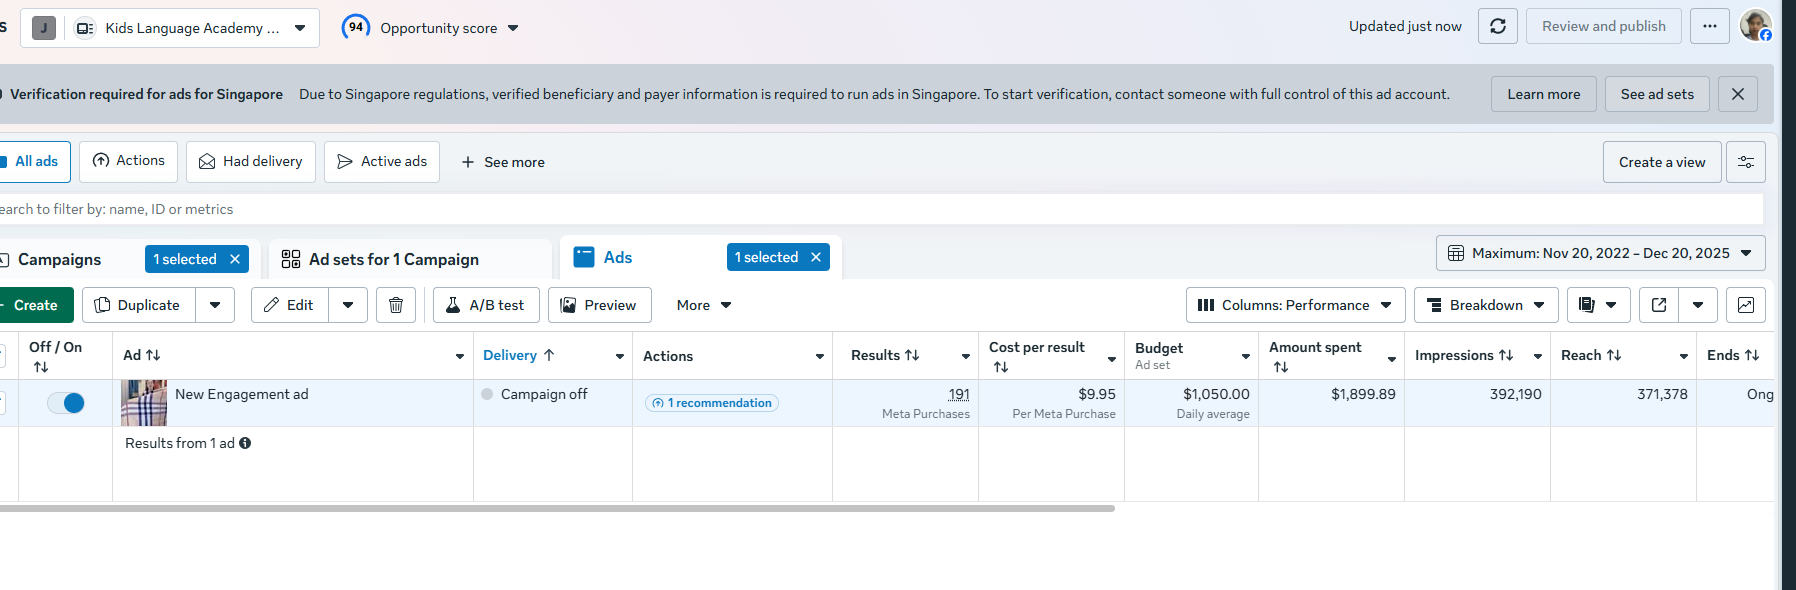
Task: Open the Breakdown dropdown
Action: [x=1486, y=305]
